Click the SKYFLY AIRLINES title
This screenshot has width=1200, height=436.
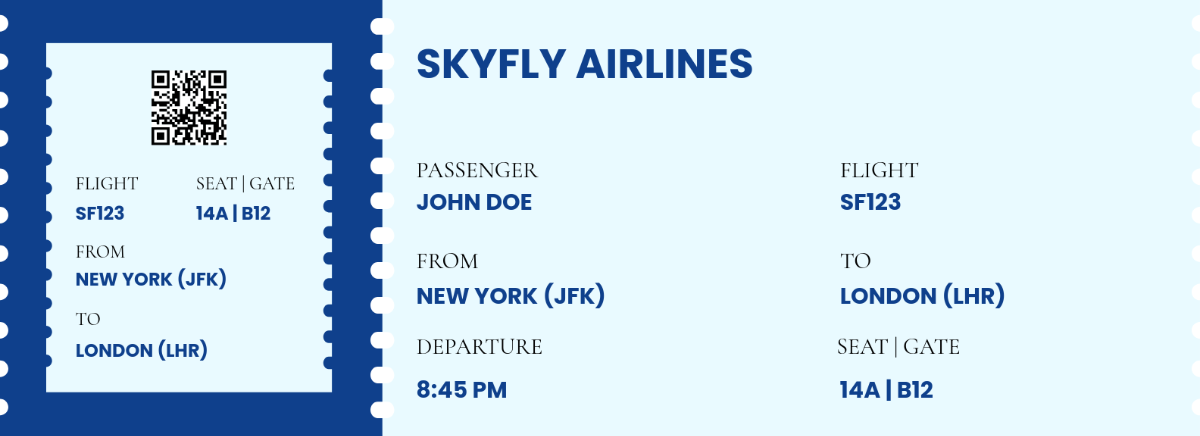tap(584, 64)
